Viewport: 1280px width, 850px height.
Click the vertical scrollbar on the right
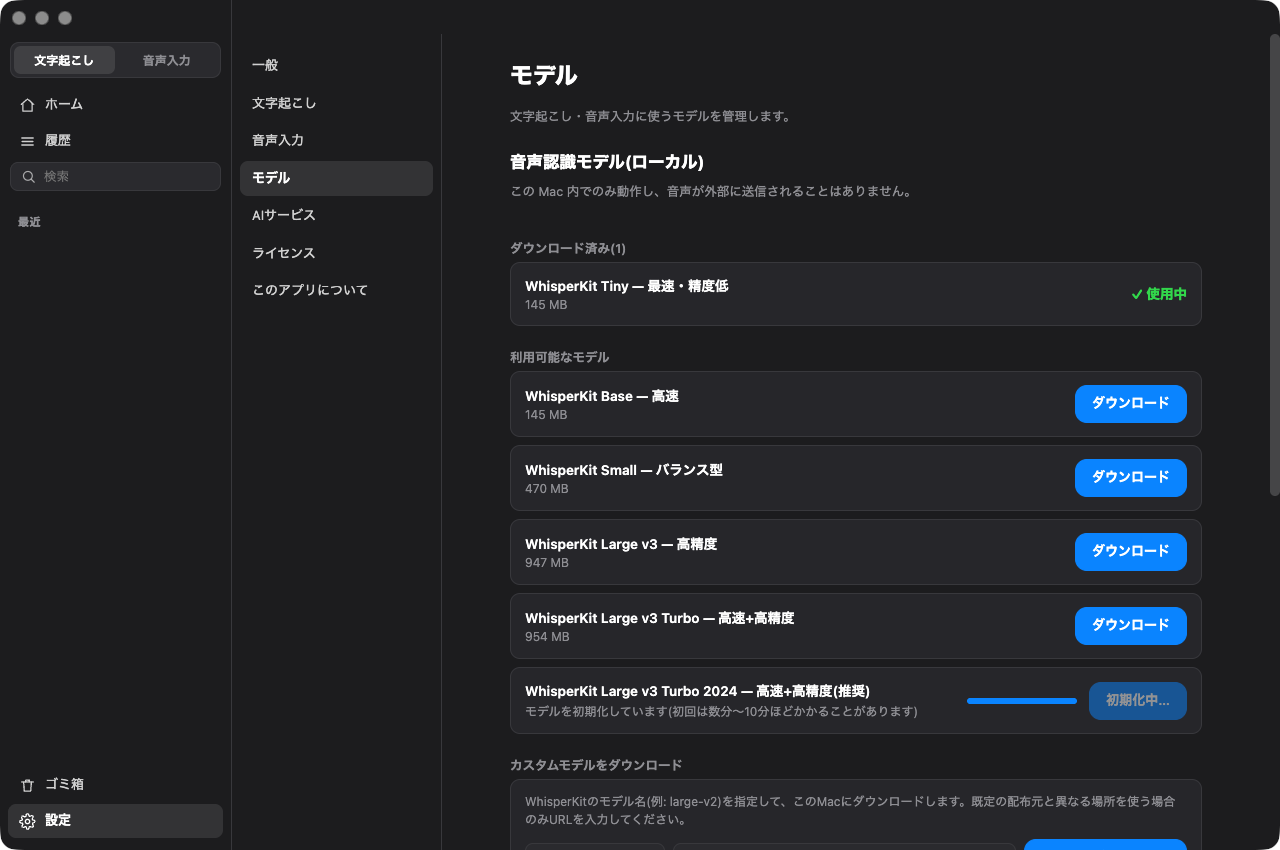[x=1274, y=265]
